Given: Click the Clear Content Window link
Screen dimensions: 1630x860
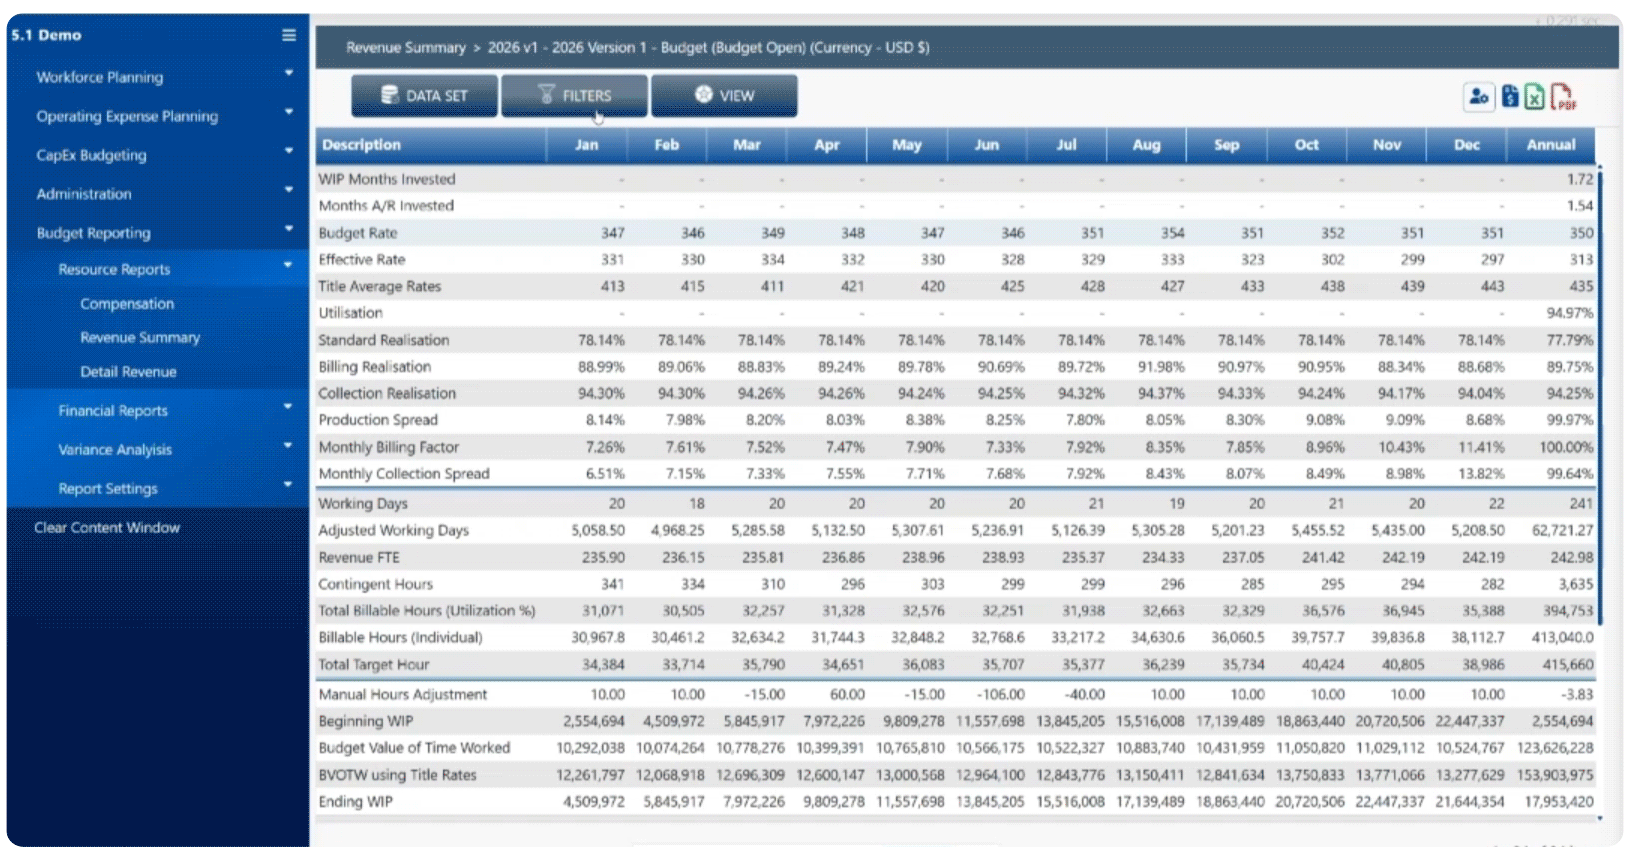Looking at the screenshot, I should click(107, 528).
